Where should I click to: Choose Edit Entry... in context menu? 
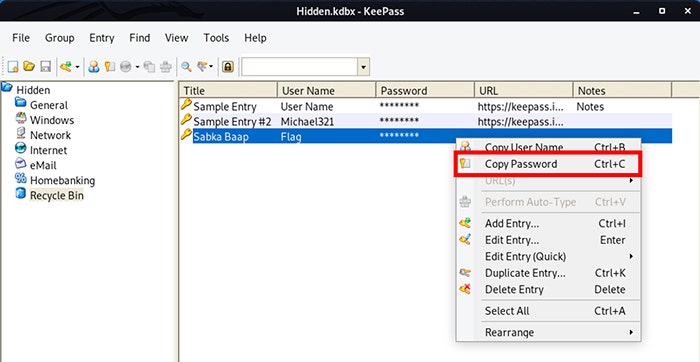coord(548,240)
